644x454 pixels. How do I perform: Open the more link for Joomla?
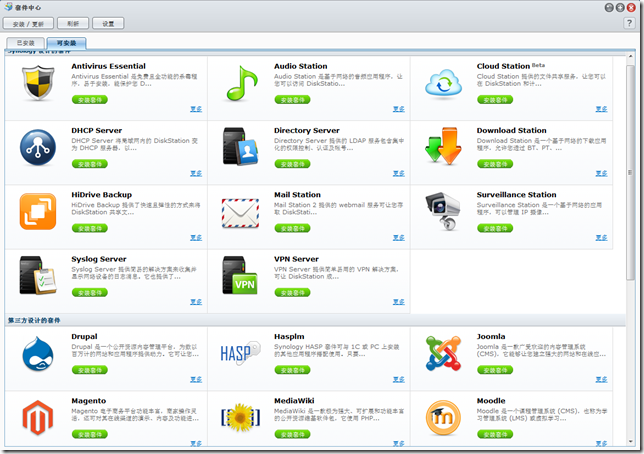[x=602, y=379]
